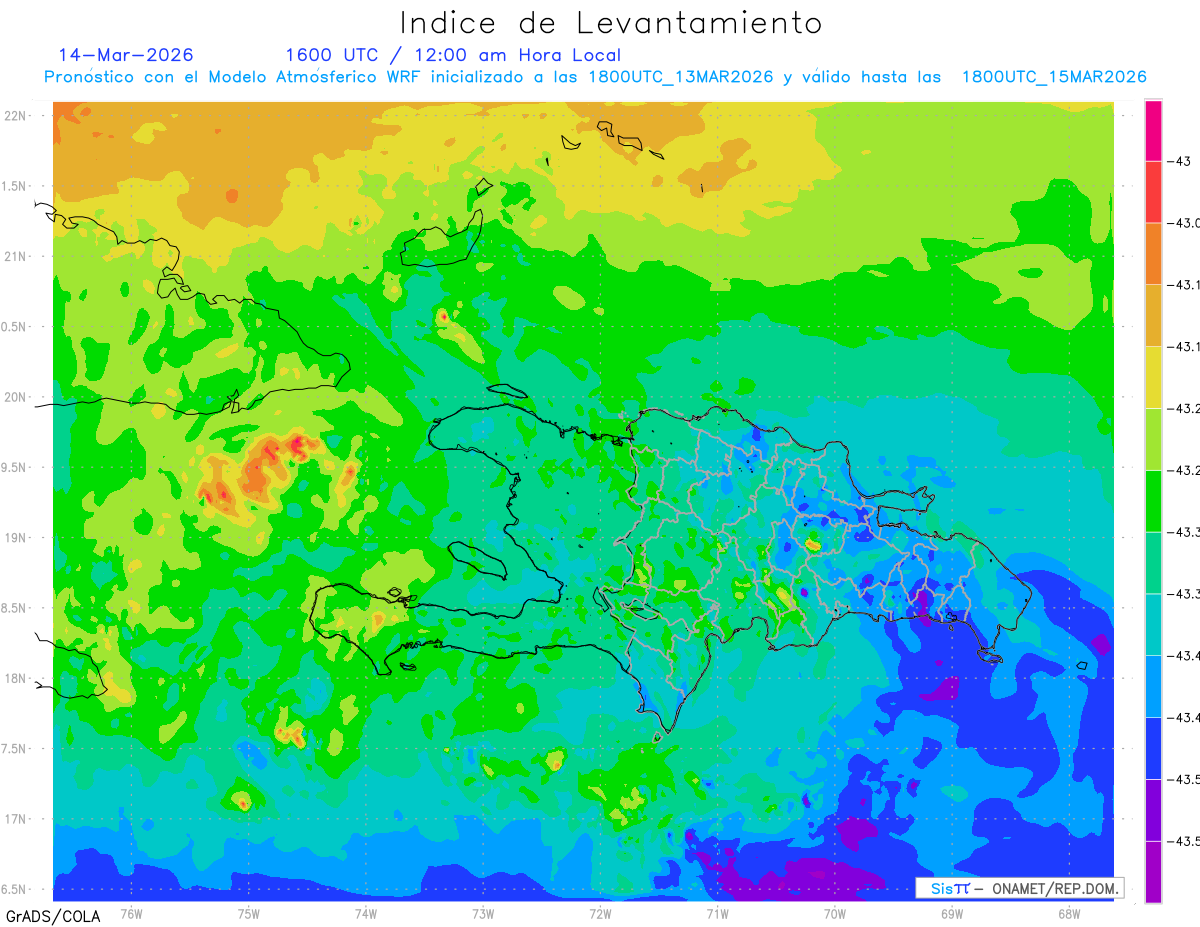Click the '69W' longitude label
Screen dimensions: 1200x927
(952, 913)
